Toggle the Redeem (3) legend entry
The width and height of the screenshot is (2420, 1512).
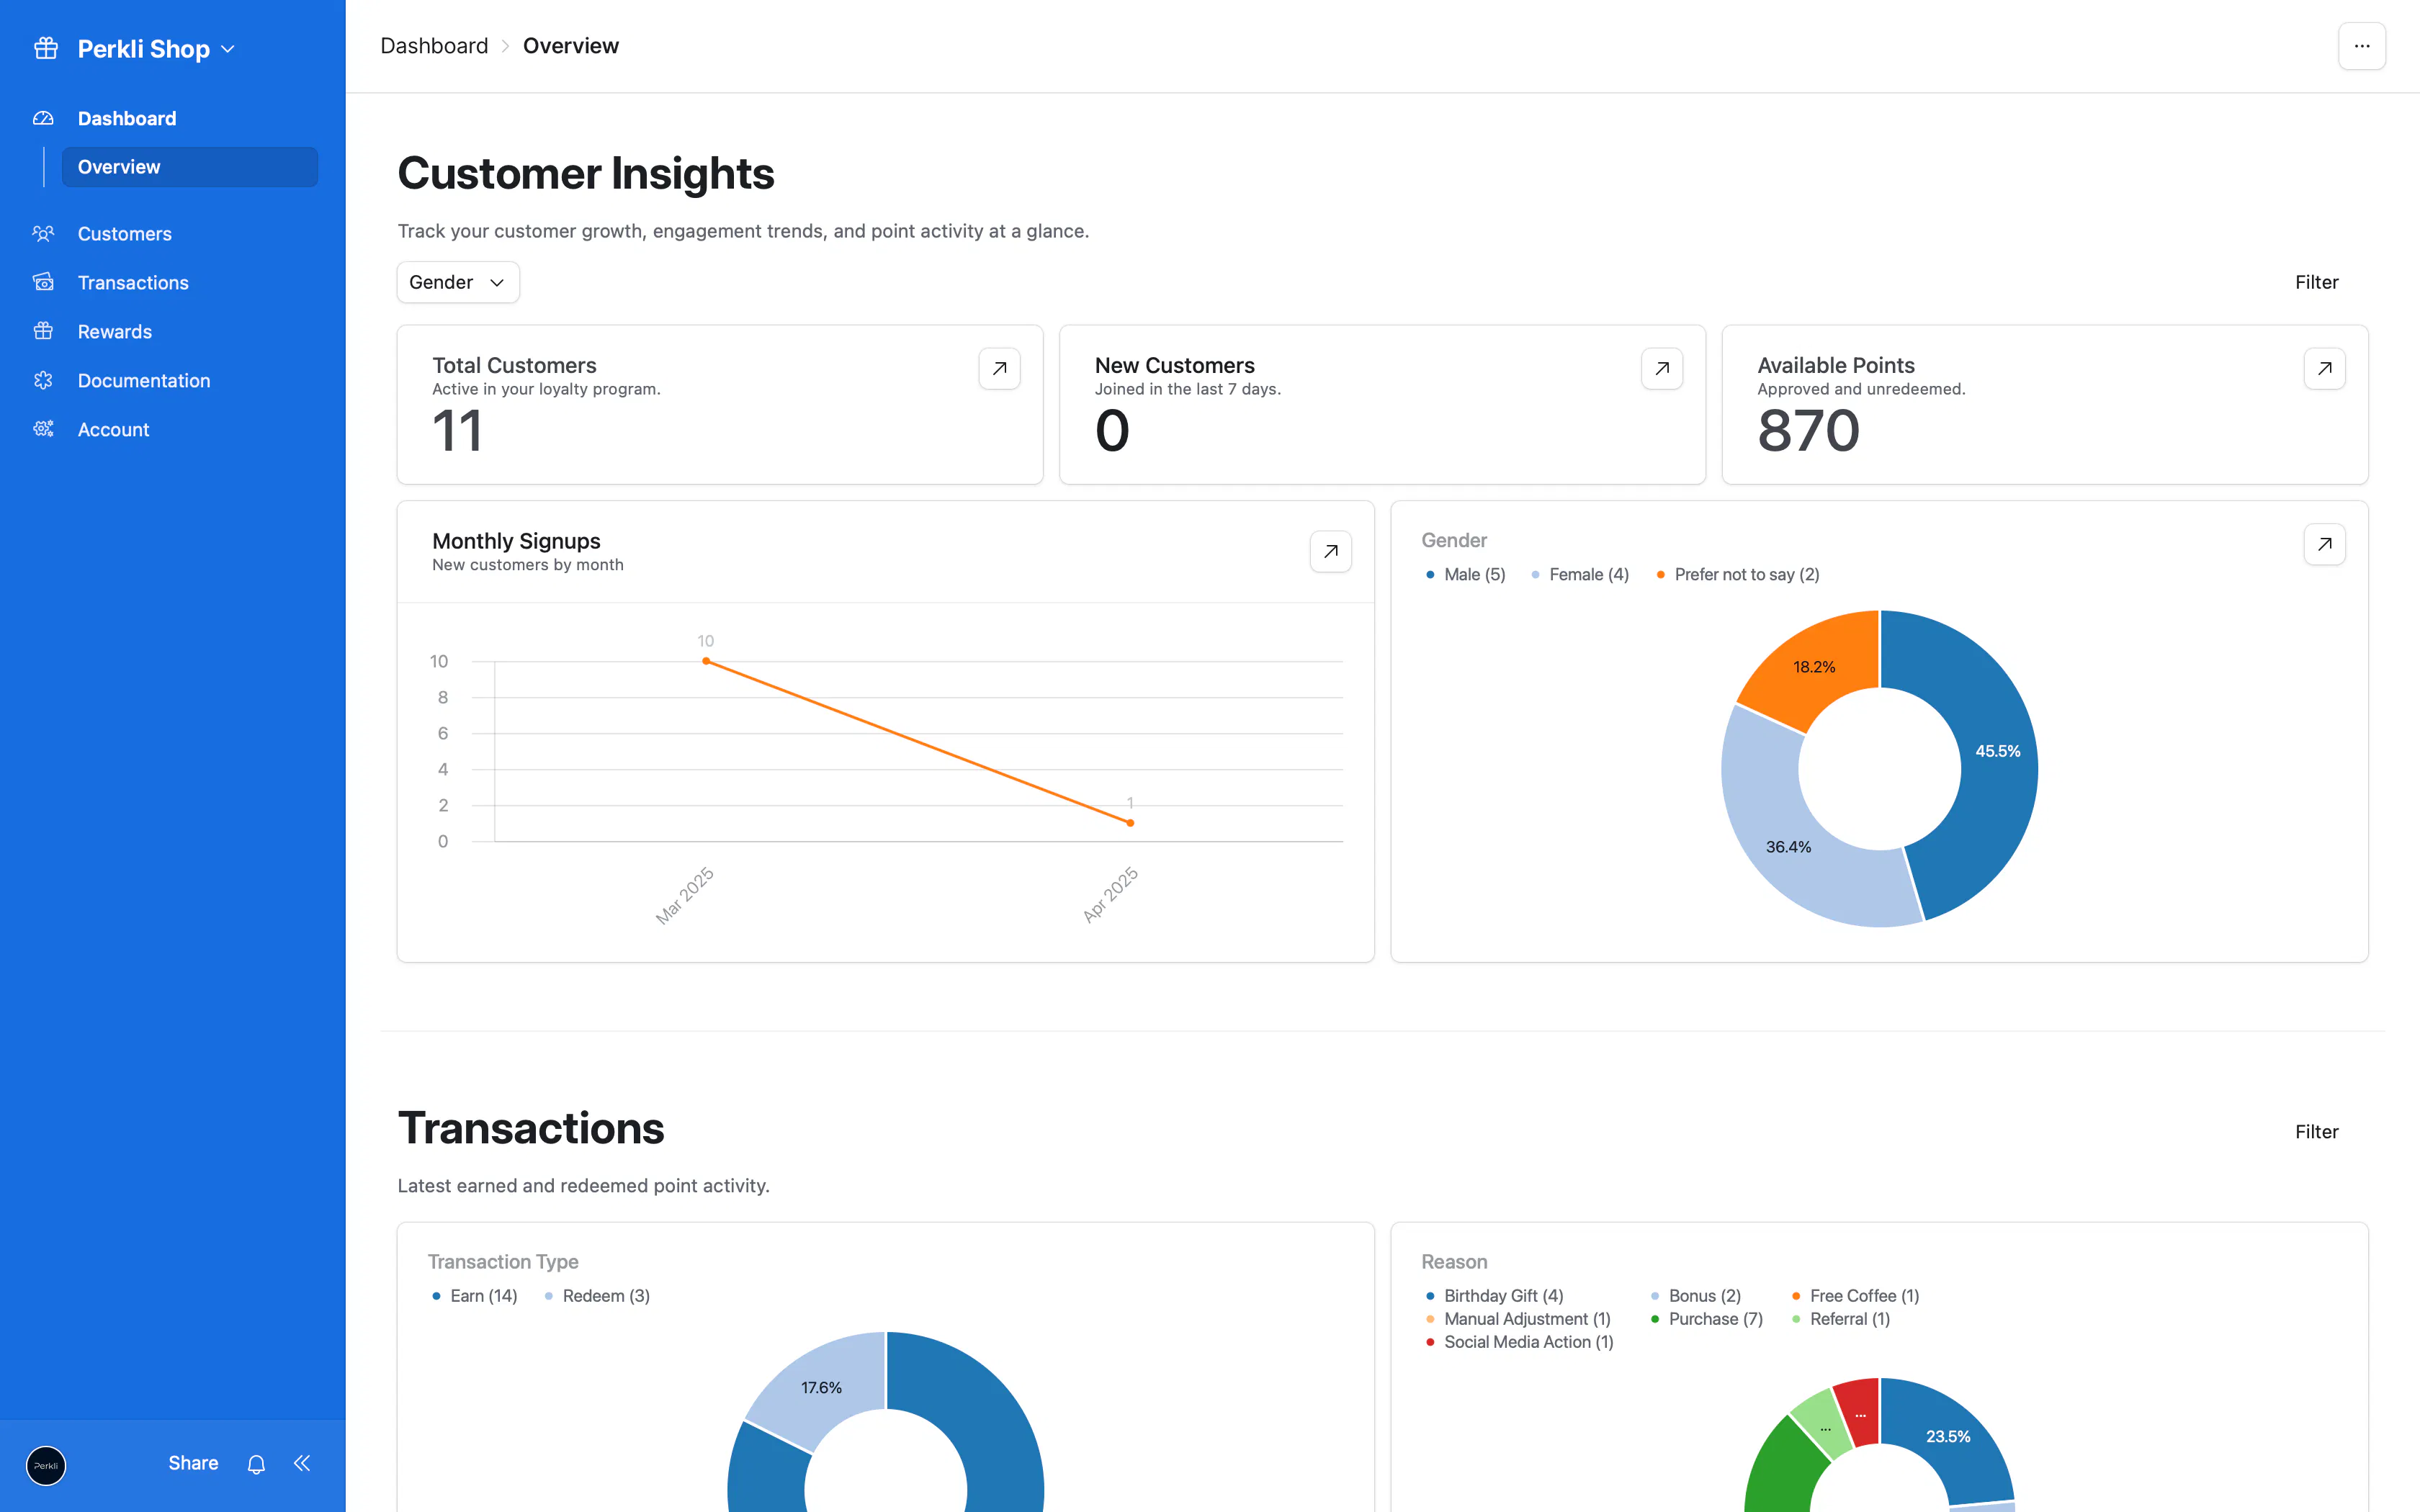pos(598,1296)
